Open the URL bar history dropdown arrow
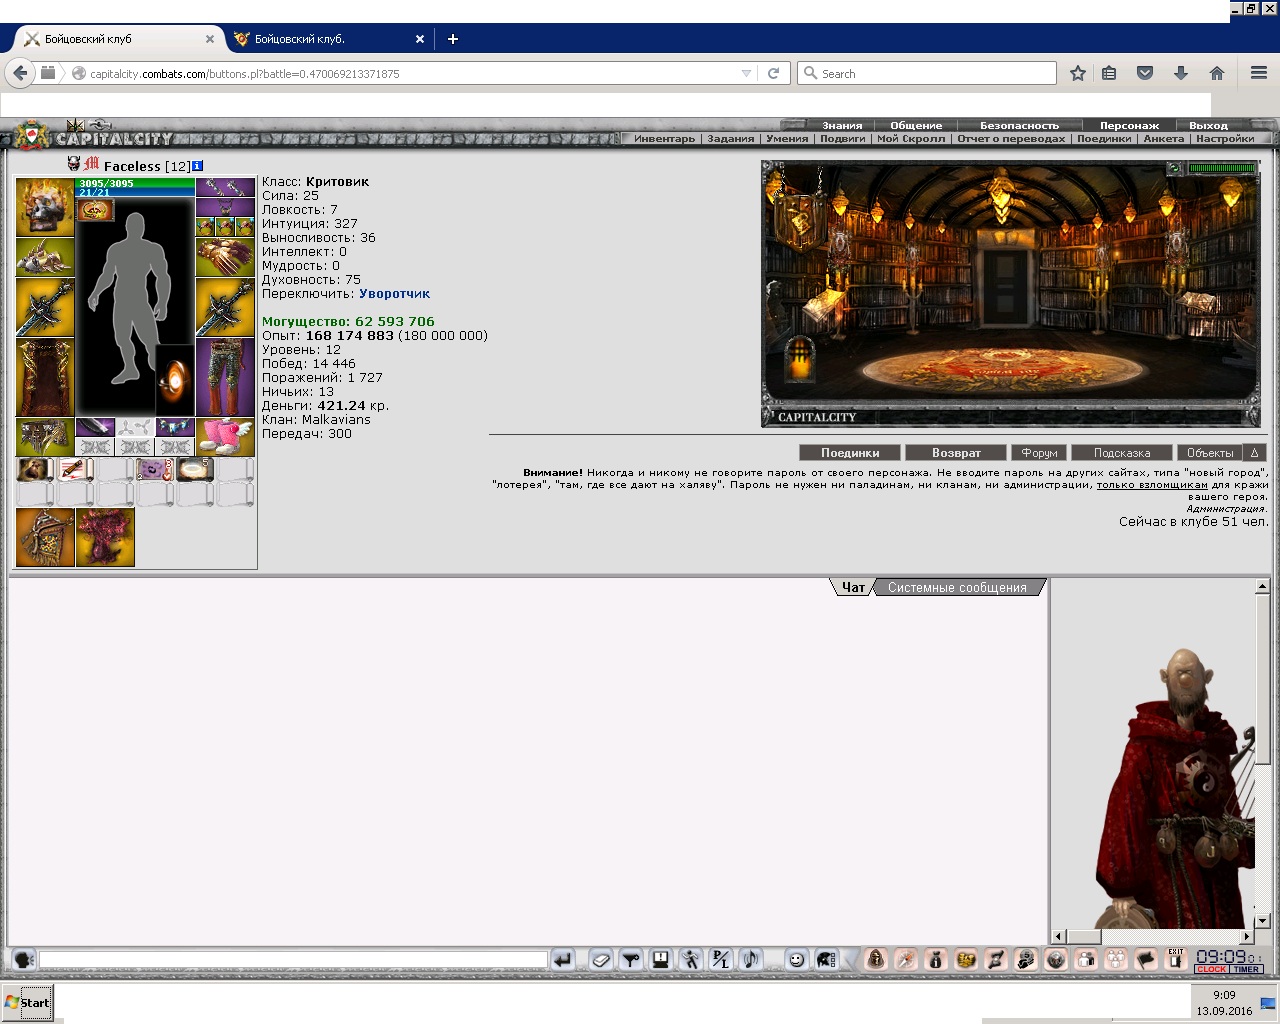 pyautogui.click(x=746, y=74)
